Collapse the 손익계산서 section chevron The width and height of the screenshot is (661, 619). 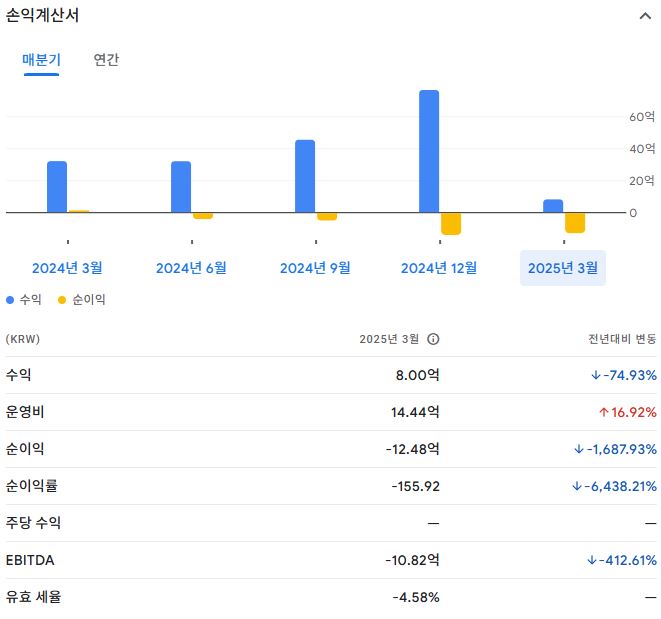(645, 16)
